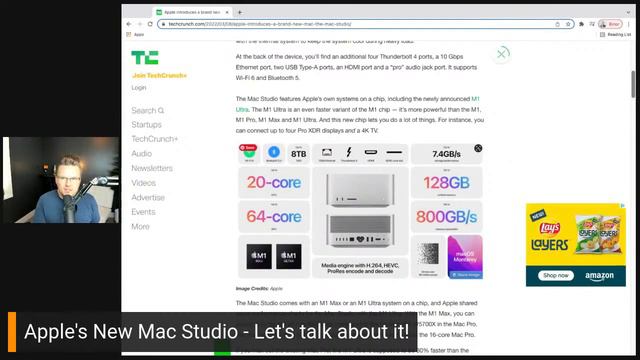Viewport: 640px width, 360px height.
Task: Click the Image Credits Apple caption
Action: [x=259, y=289]
